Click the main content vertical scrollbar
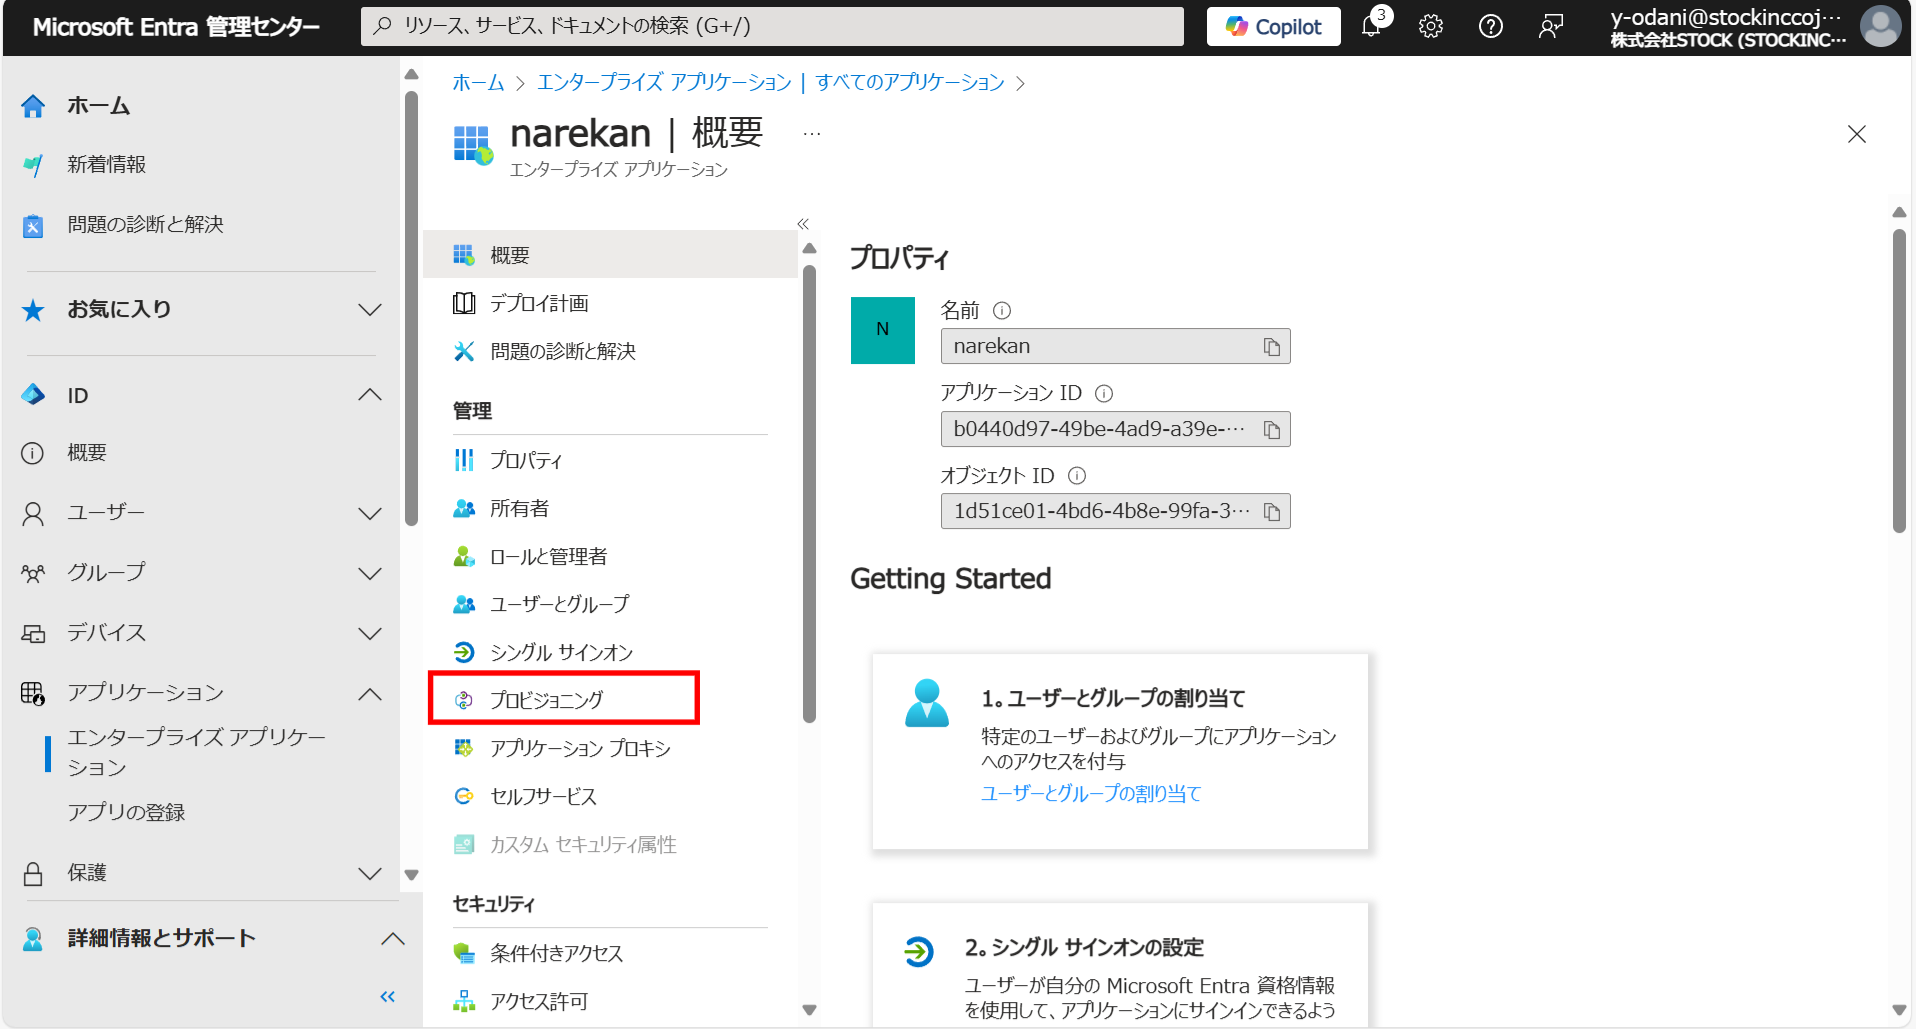 1899,381
